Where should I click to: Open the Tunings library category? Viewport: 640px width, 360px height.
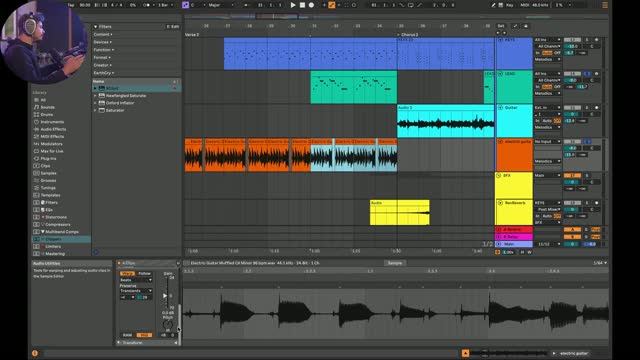coord(48,188)
